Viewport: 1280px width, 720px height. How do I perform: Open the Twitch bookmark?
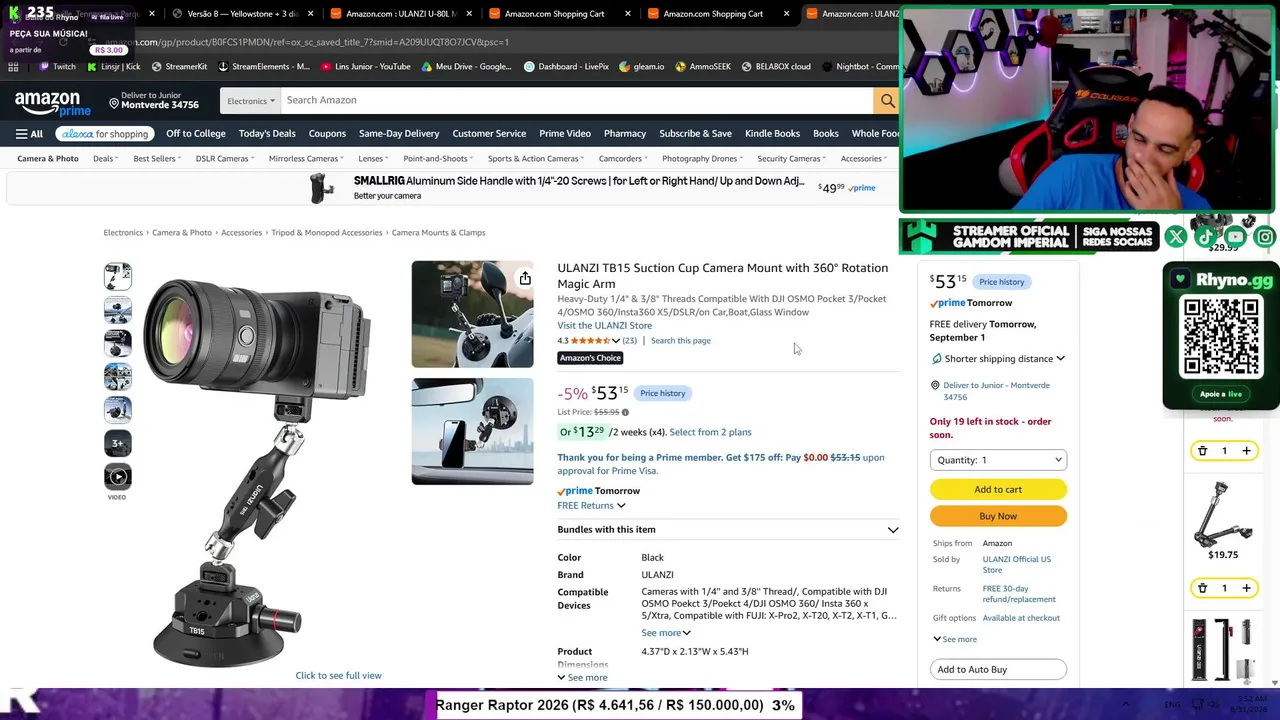(57, 67)
